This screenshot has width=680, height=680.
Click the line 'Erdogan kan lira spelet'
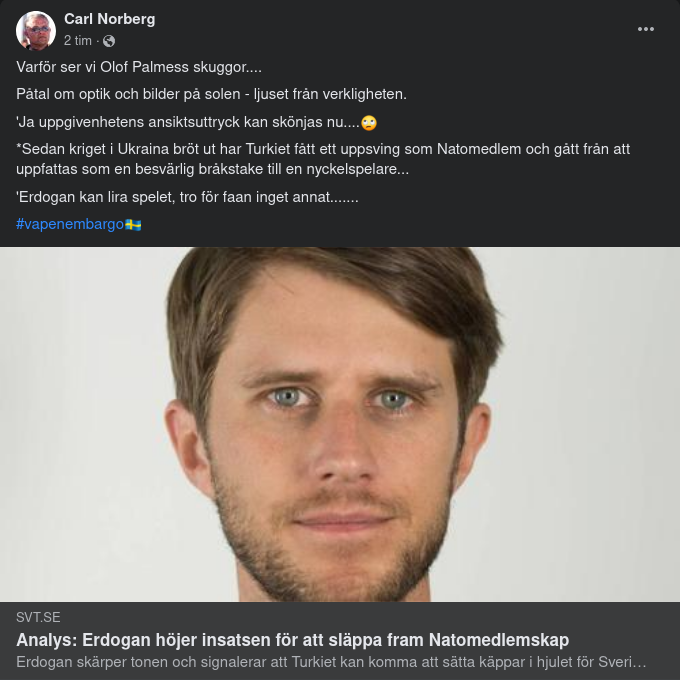pyautogui.click(x=187, y=197)
